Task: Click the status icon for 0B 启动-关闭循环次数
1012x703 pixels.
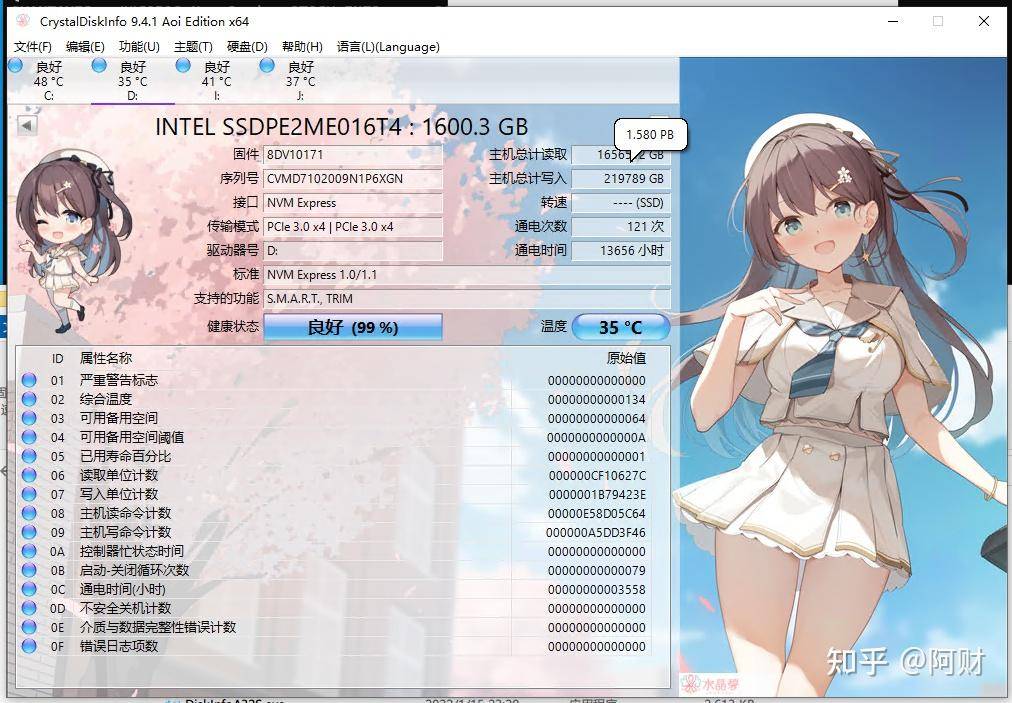Action: (x=29, y=570)
